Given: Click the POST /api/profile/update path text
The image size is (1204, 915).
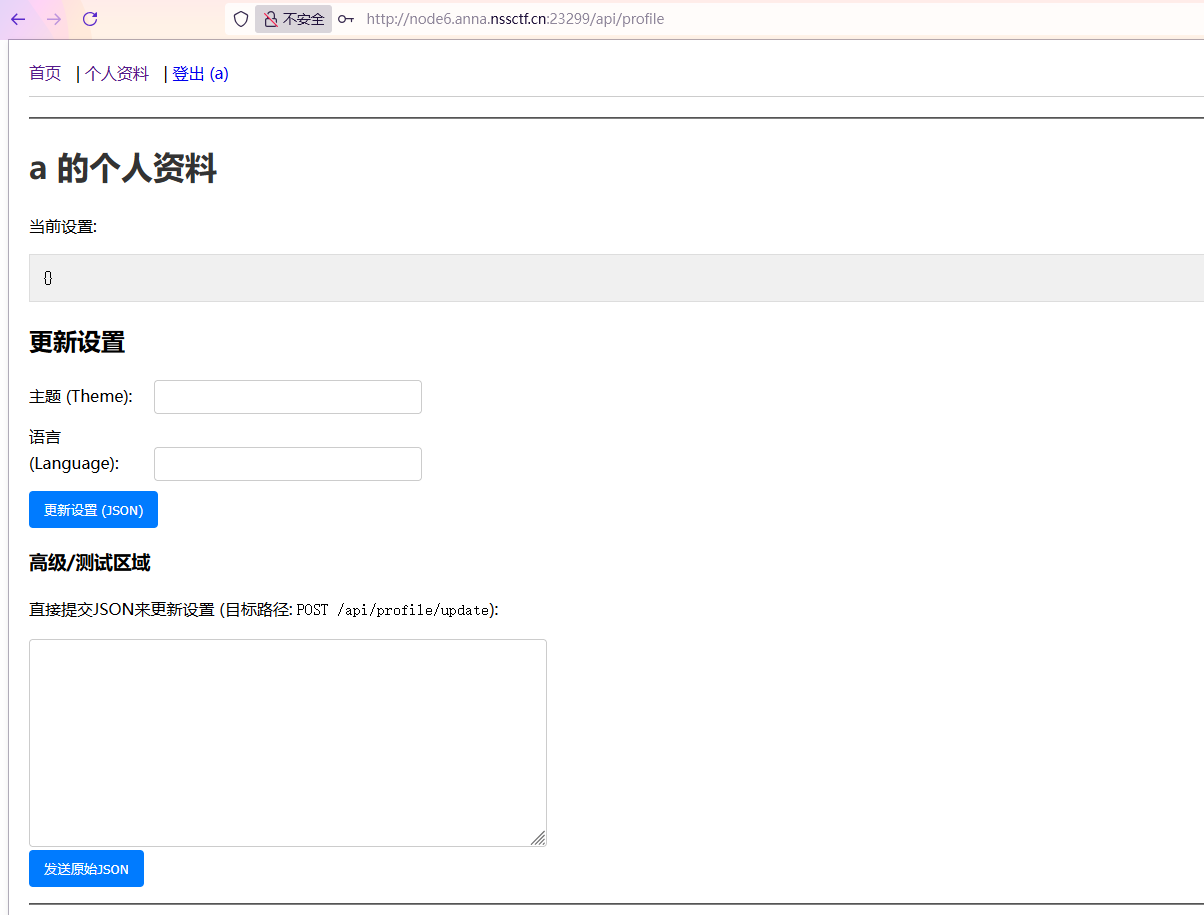Looking at the screenshot, I should tap(393, 610).
